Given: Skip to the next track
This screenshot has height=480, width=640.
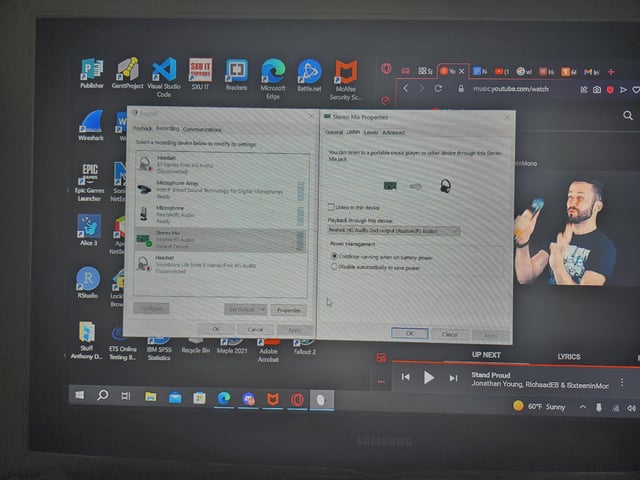Looking at the screenshot, I should coord(453,378).
